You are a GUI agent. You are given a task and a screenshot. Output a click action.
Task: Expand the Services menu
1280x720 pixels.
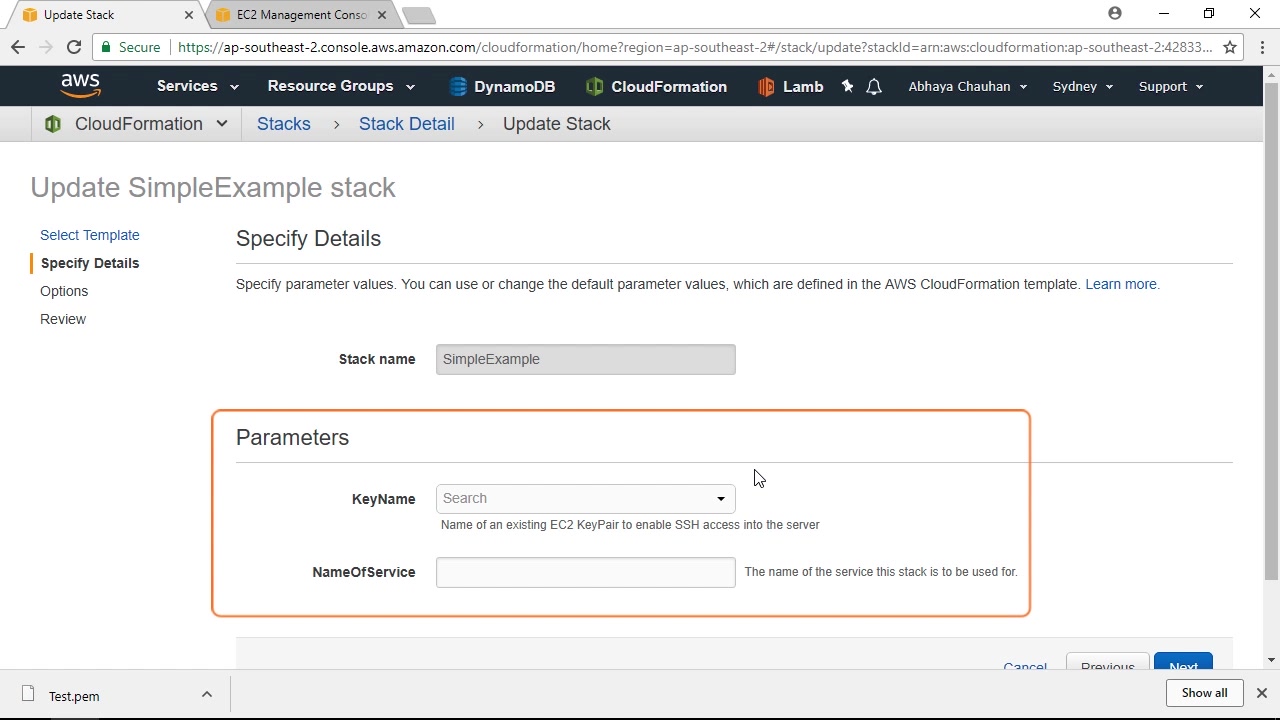click(197, 86)
